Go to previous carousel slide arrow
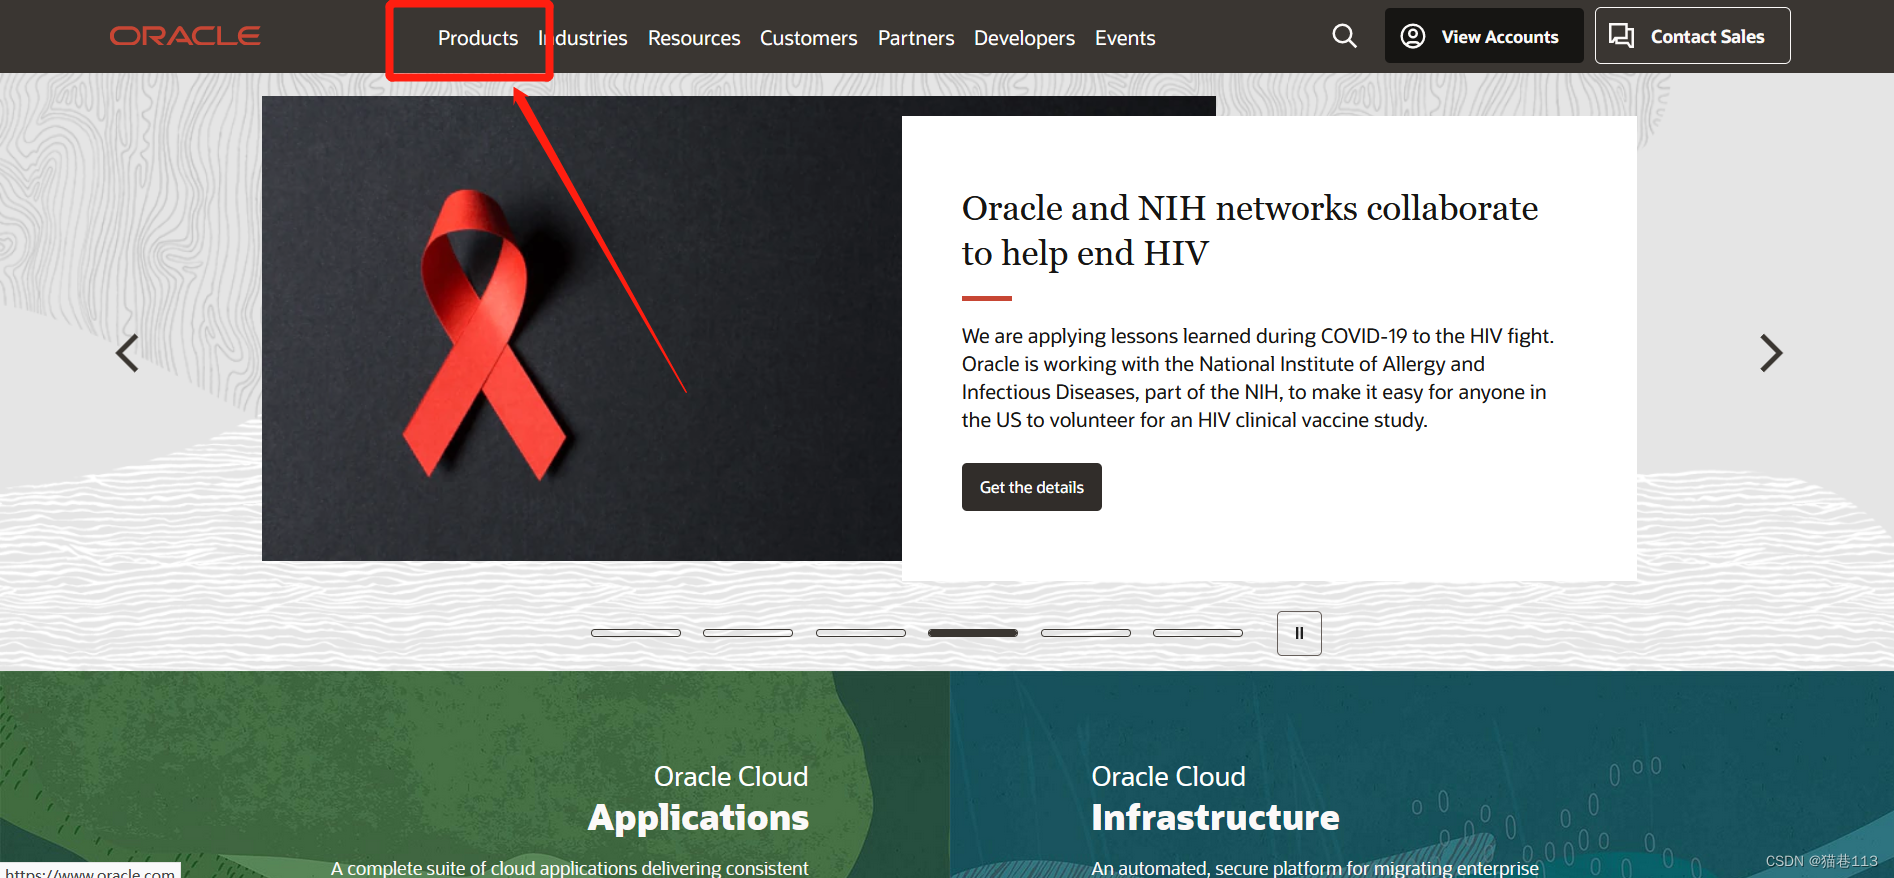Viewport: 1894px width, 878px height. pyautogui.click(x=127, y=353)
